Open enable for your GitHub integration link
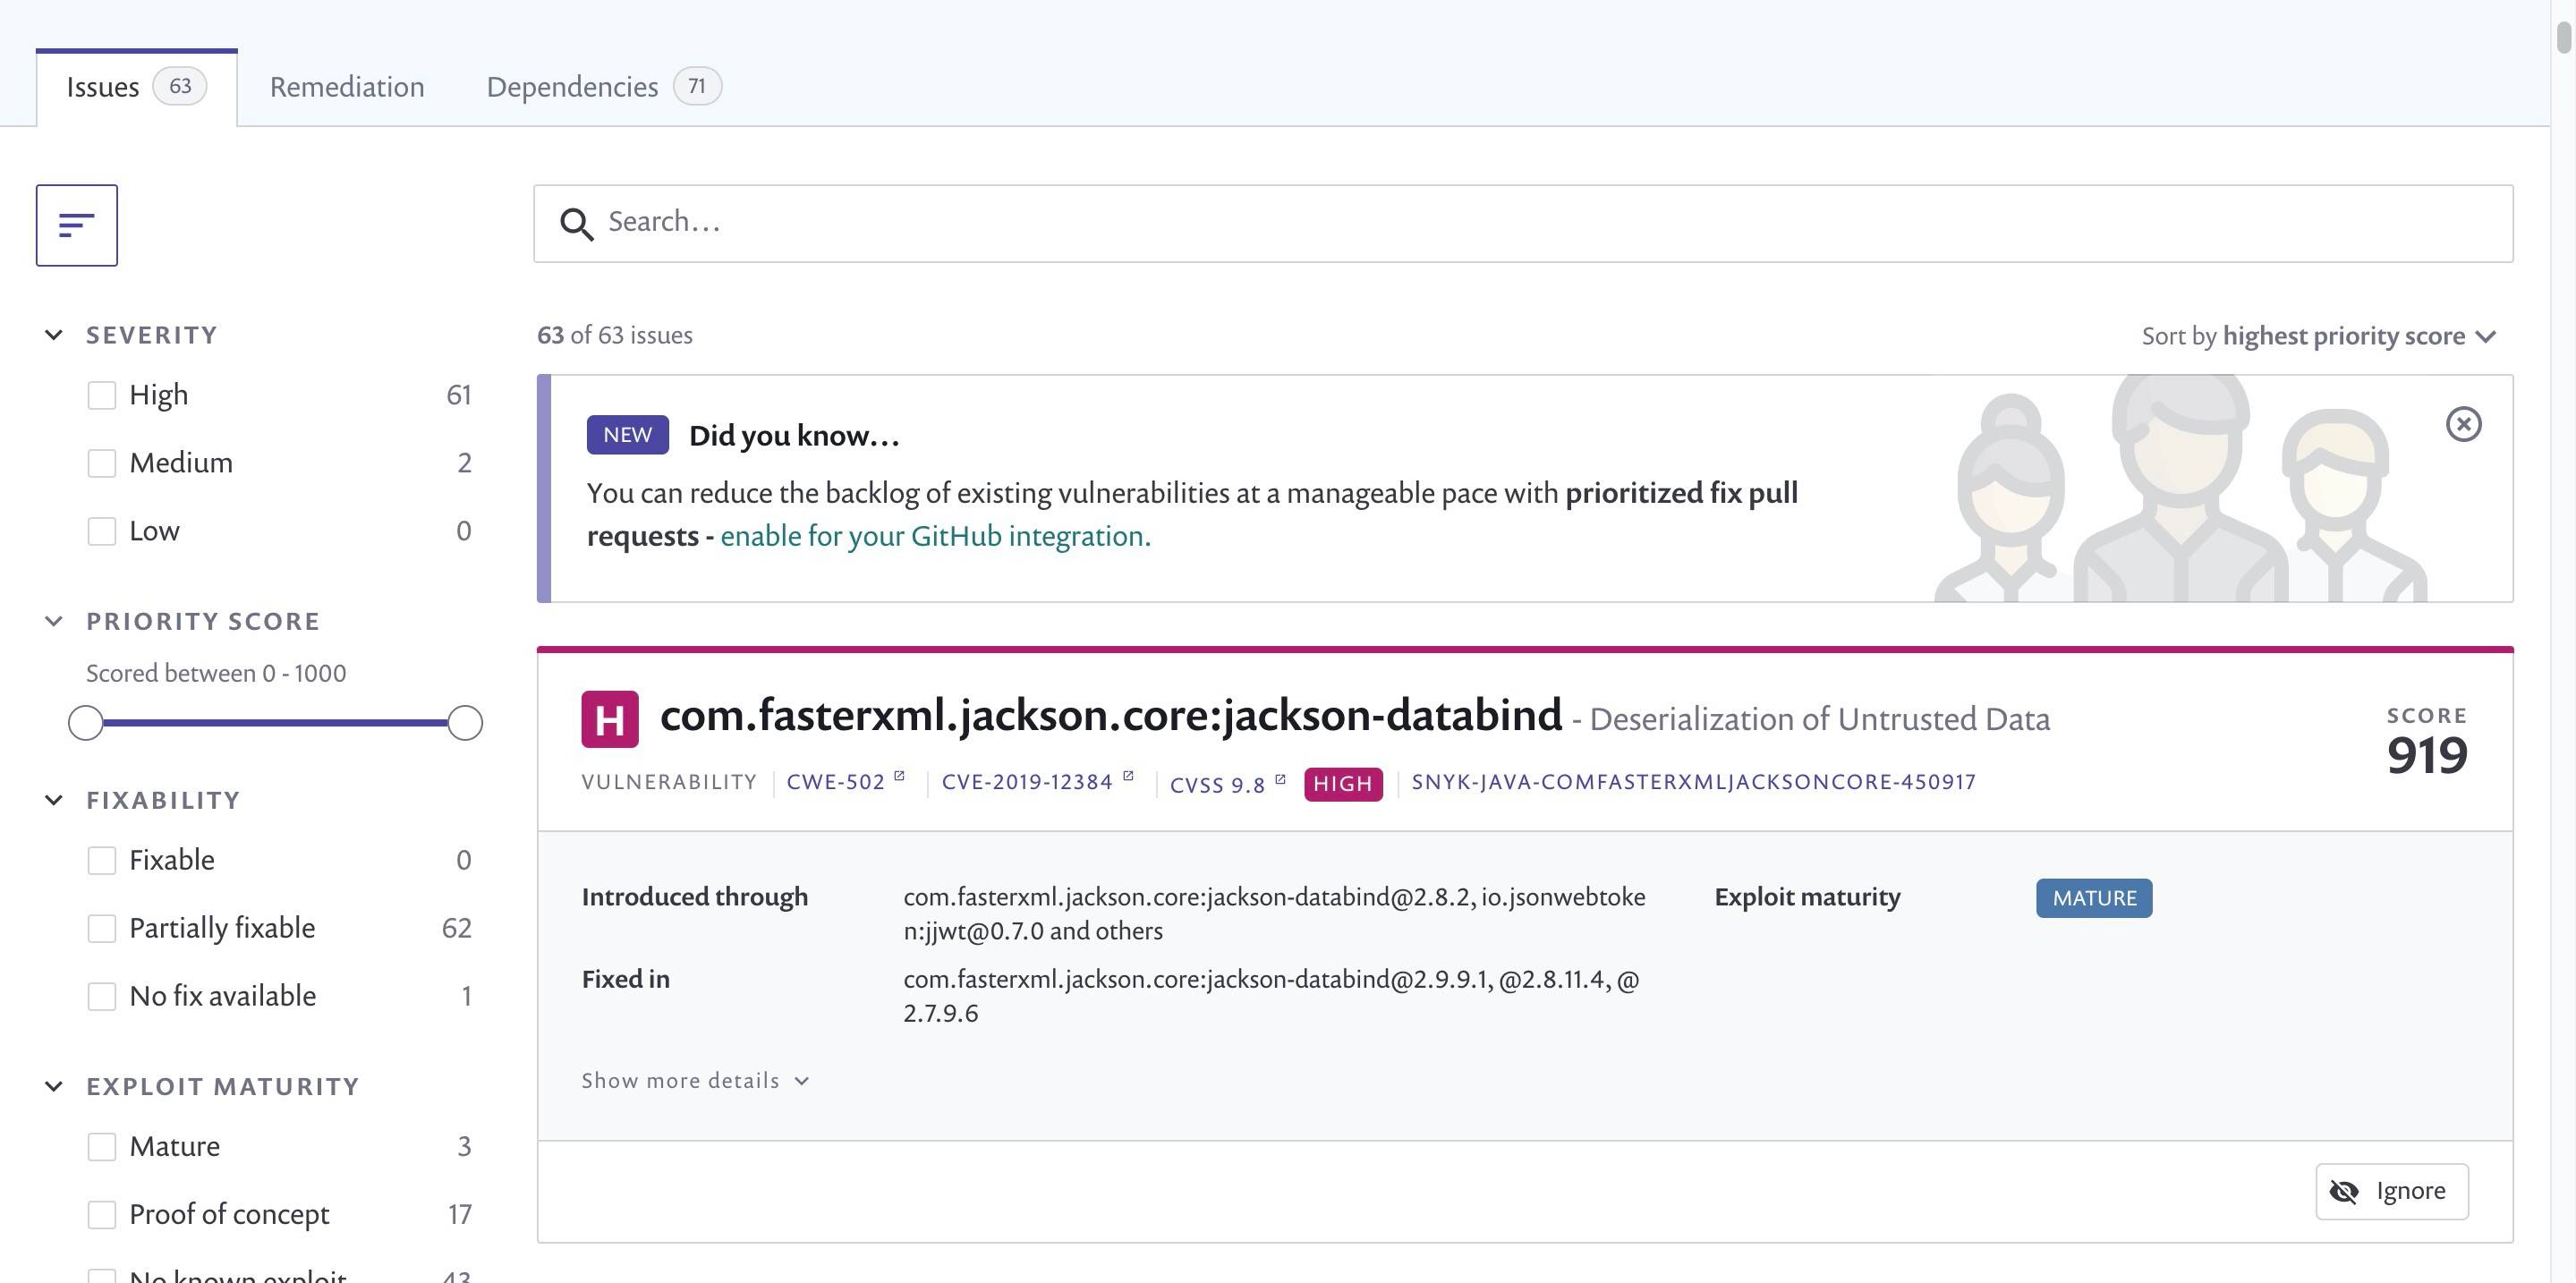2576x1283 pixels. 935,536
